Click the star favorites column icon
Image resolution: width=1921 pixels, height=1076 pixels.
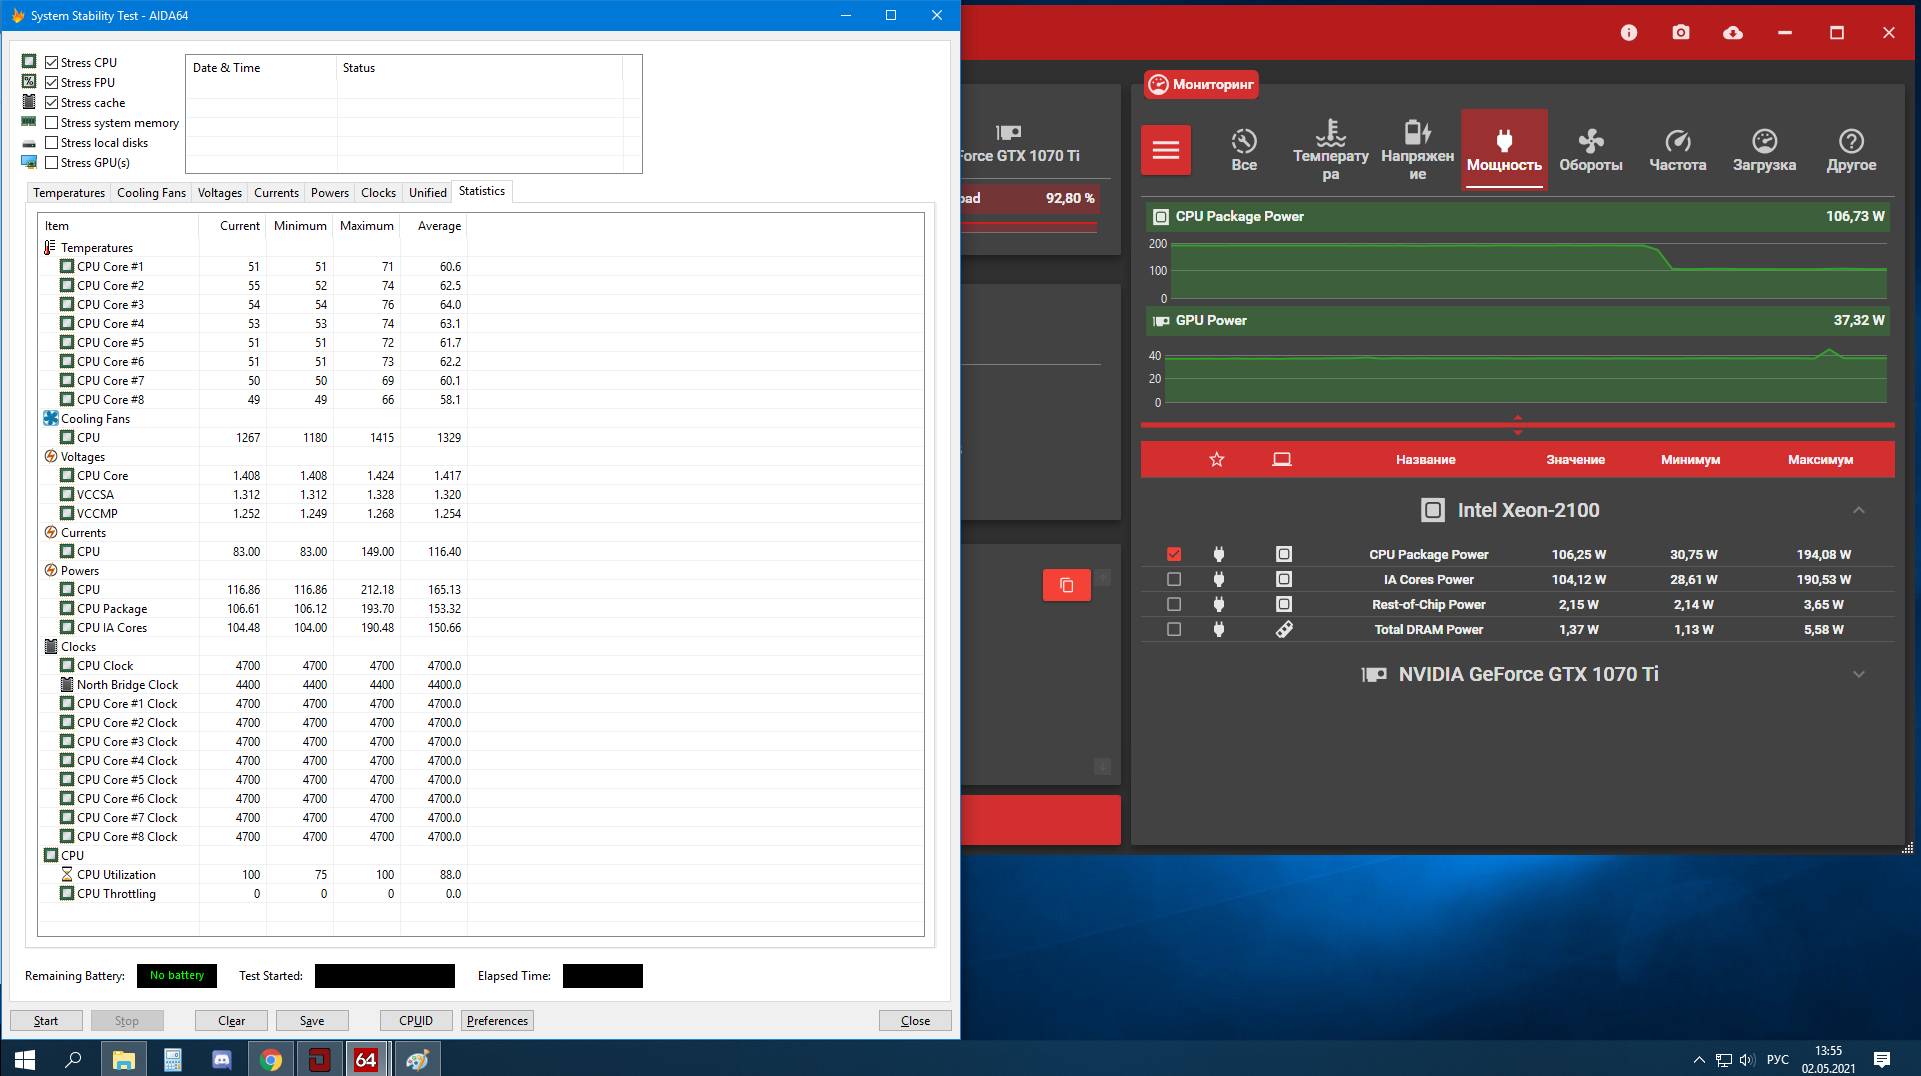[x=1217, y=460]
